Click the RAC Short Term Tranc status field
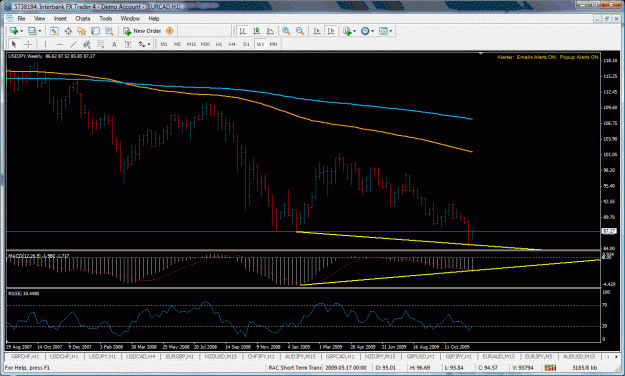 pos(295,368)
